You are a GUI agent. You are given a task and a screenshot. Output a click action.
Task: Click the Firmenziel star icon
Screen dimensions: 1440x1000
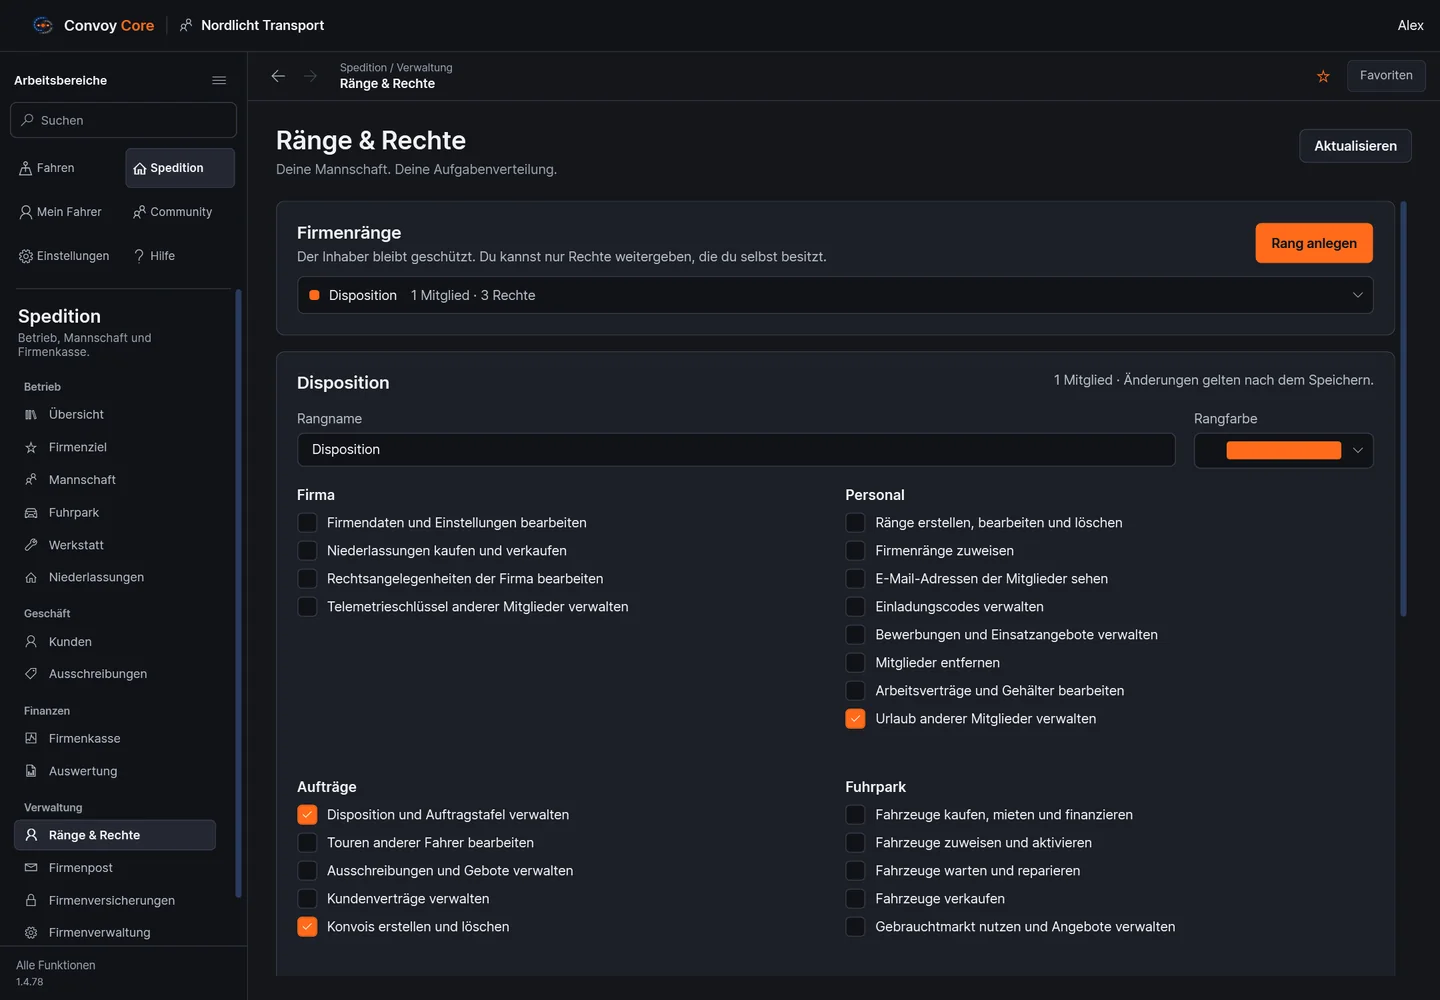pyautogui.click(x=31, y=447)
